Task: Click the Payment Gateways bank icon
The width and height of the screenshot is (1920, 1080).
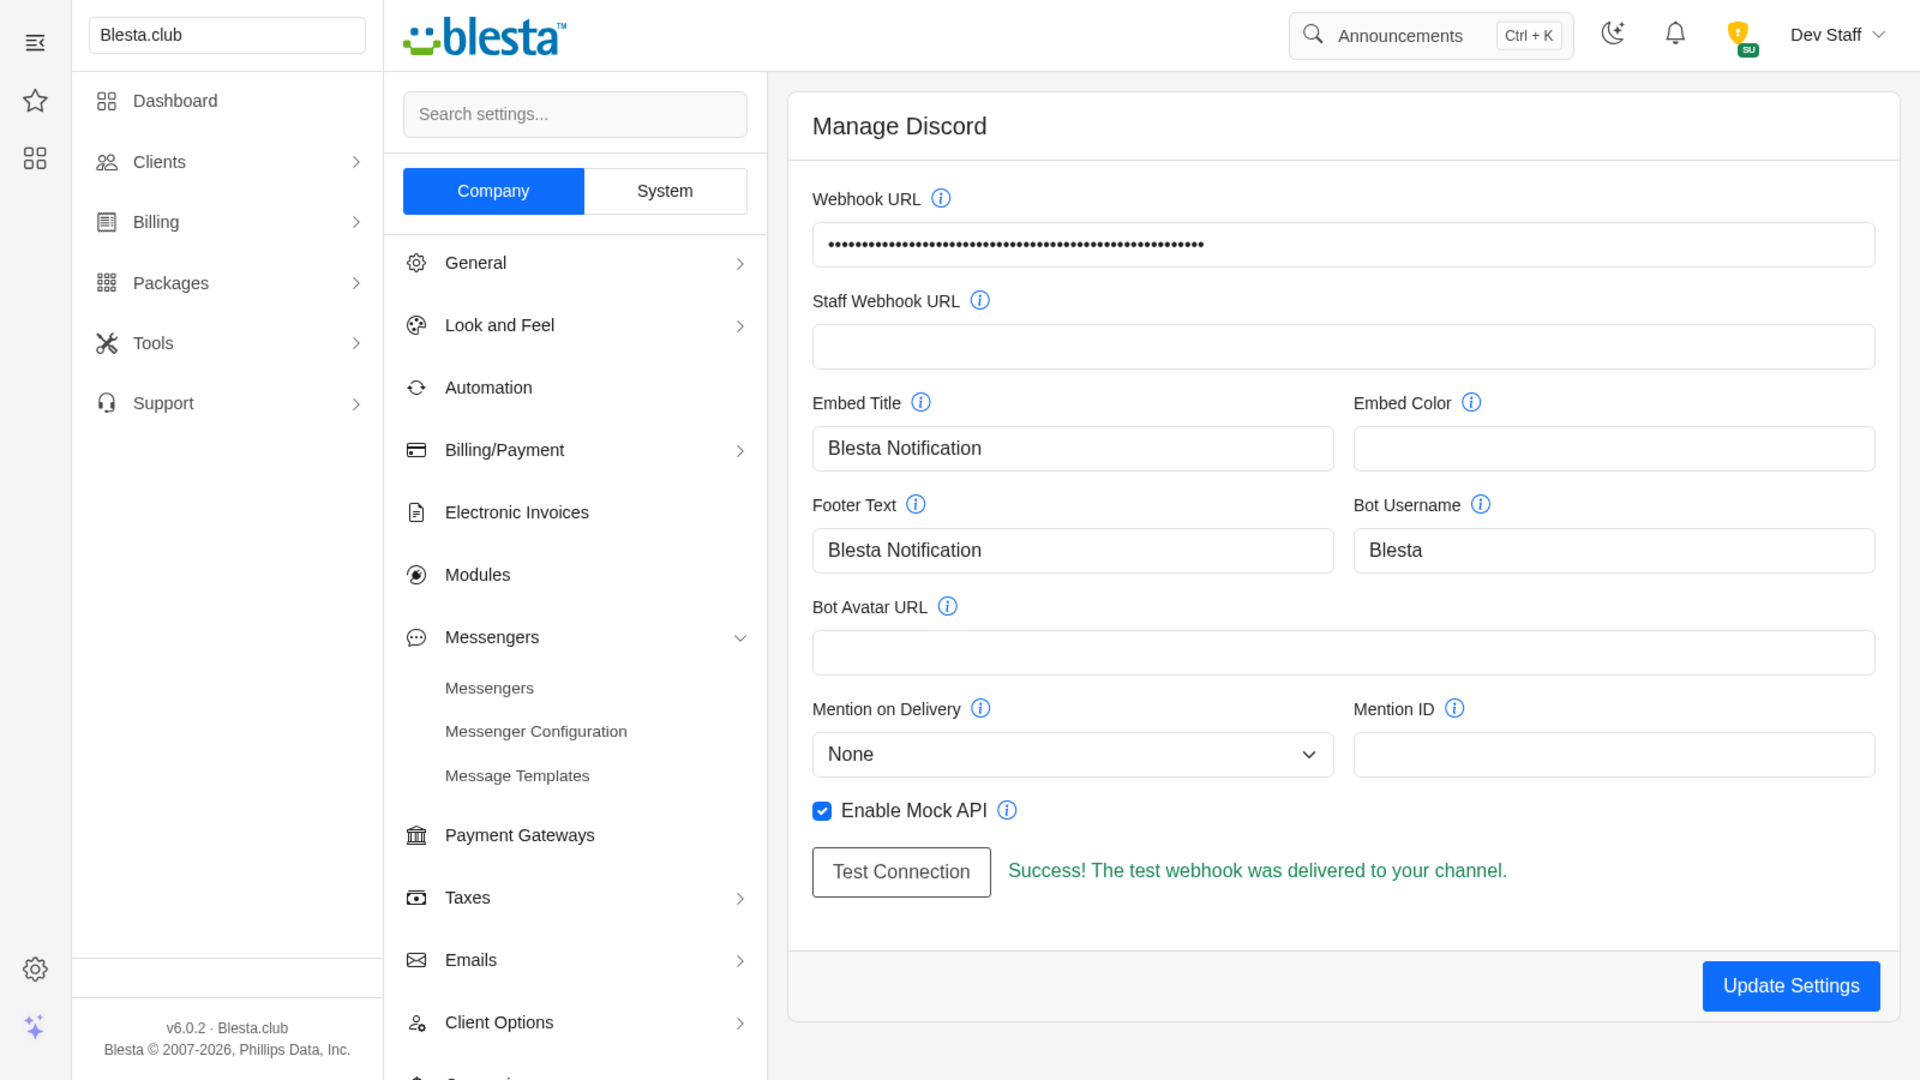Action: [416, 835]
